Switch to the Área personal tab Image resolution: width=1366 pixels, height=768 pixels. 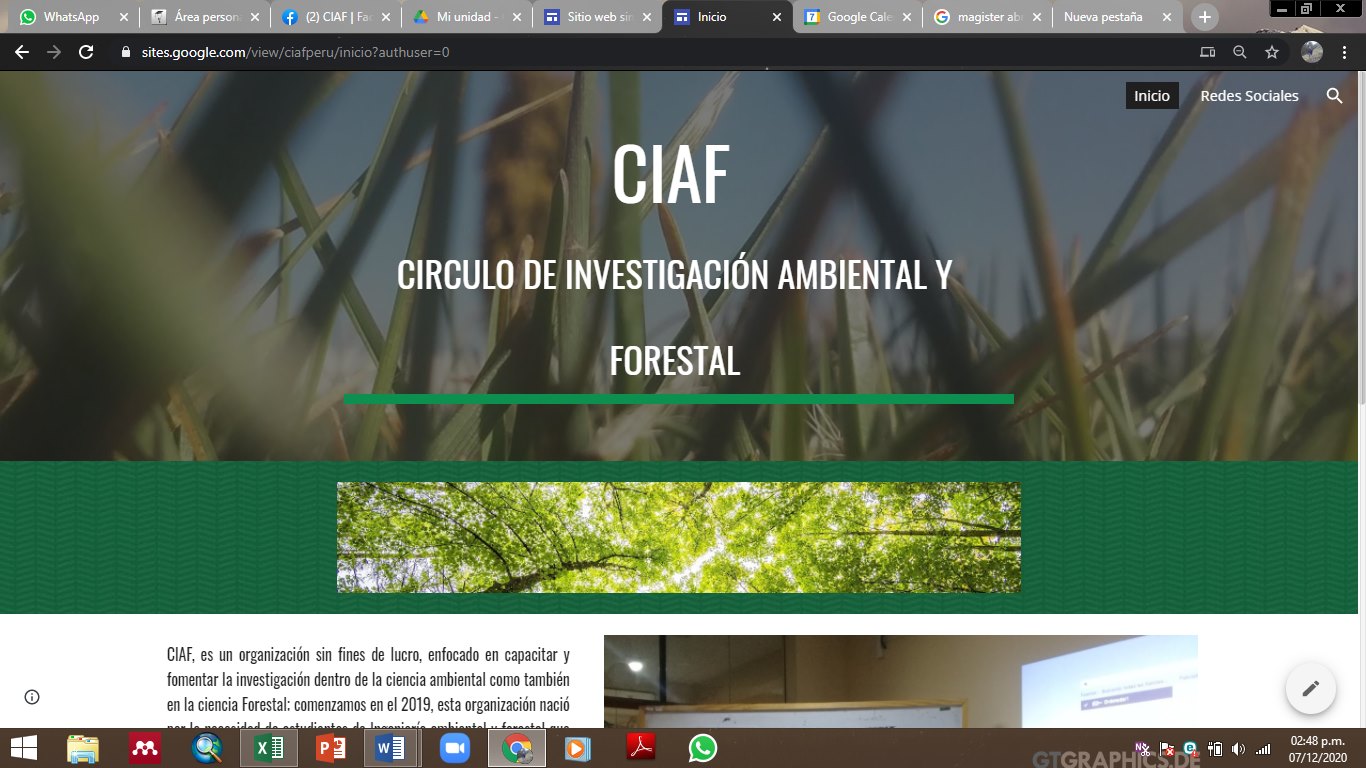(204, 17)
